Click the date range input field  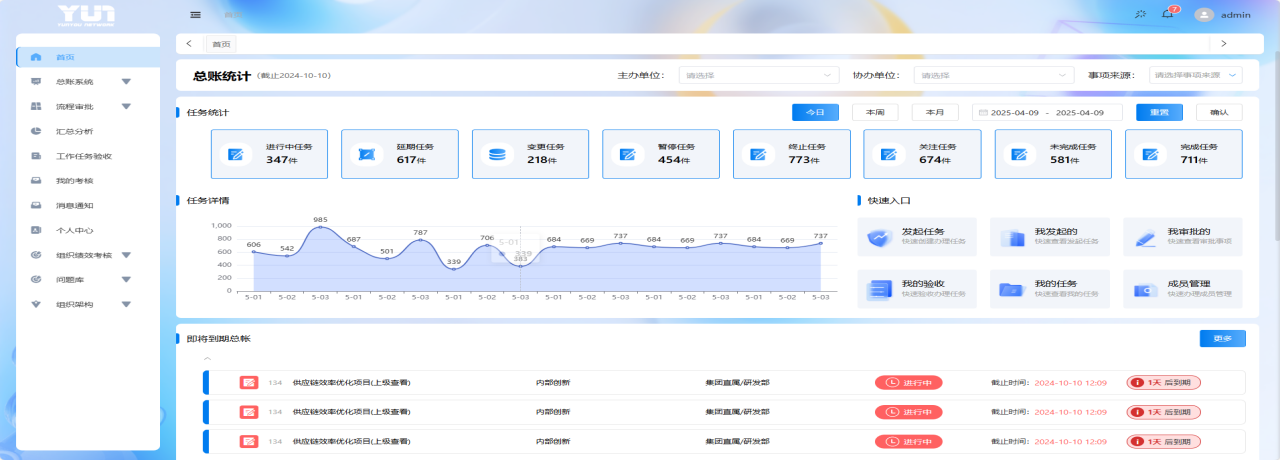(1047, 112)
